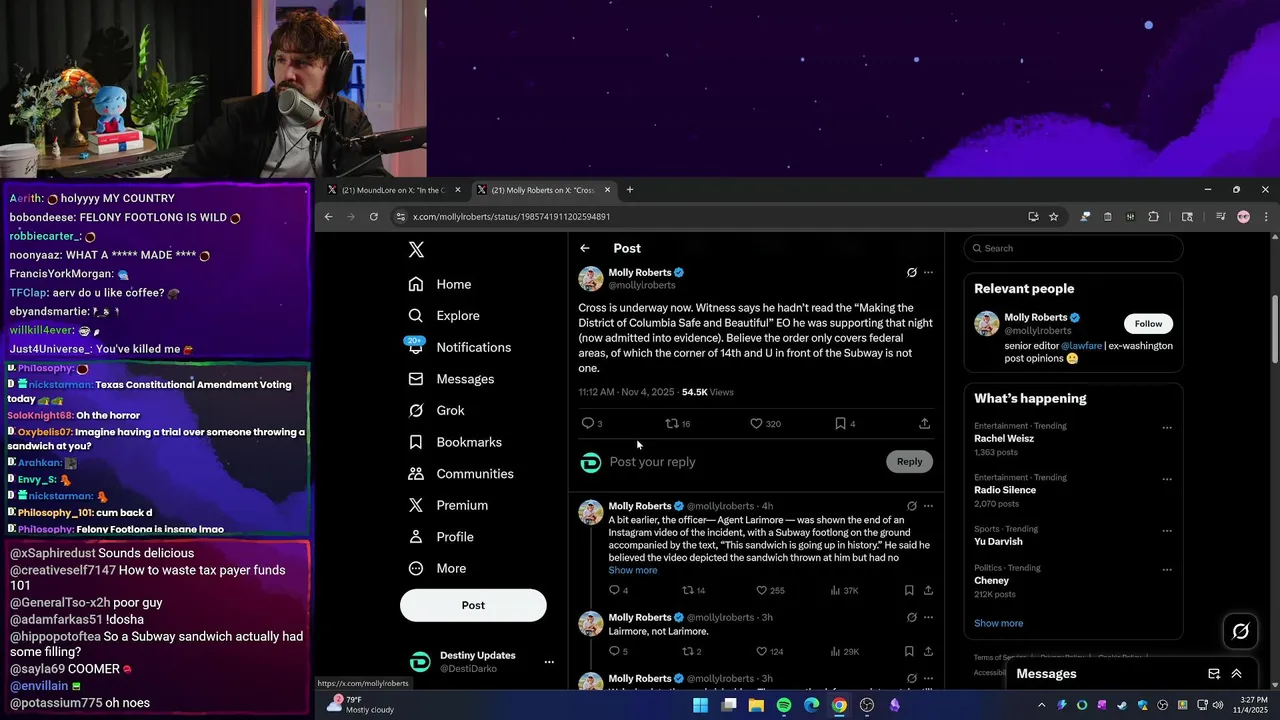Viewport: 1280px width, 720px height.
Task: Click the large Post button in sidebar
Action: [473, 605]
